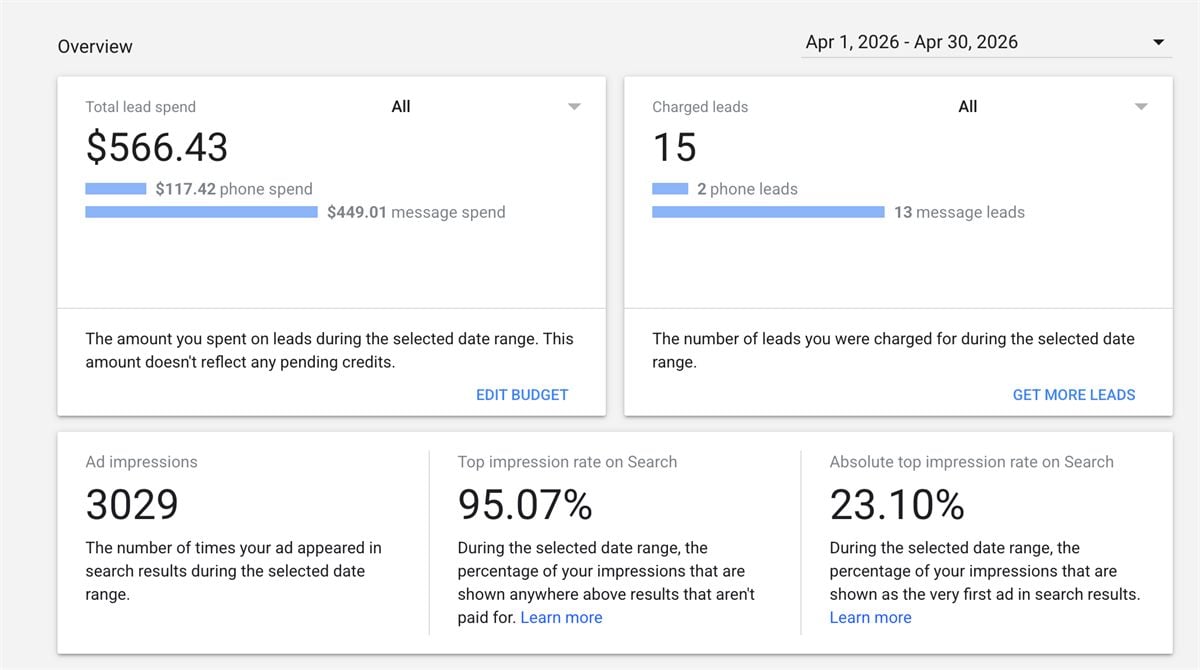This screenshot has width=1200, height=670.
Task: Click the 'Charged leads' label
Action: (x=700, y=107)
